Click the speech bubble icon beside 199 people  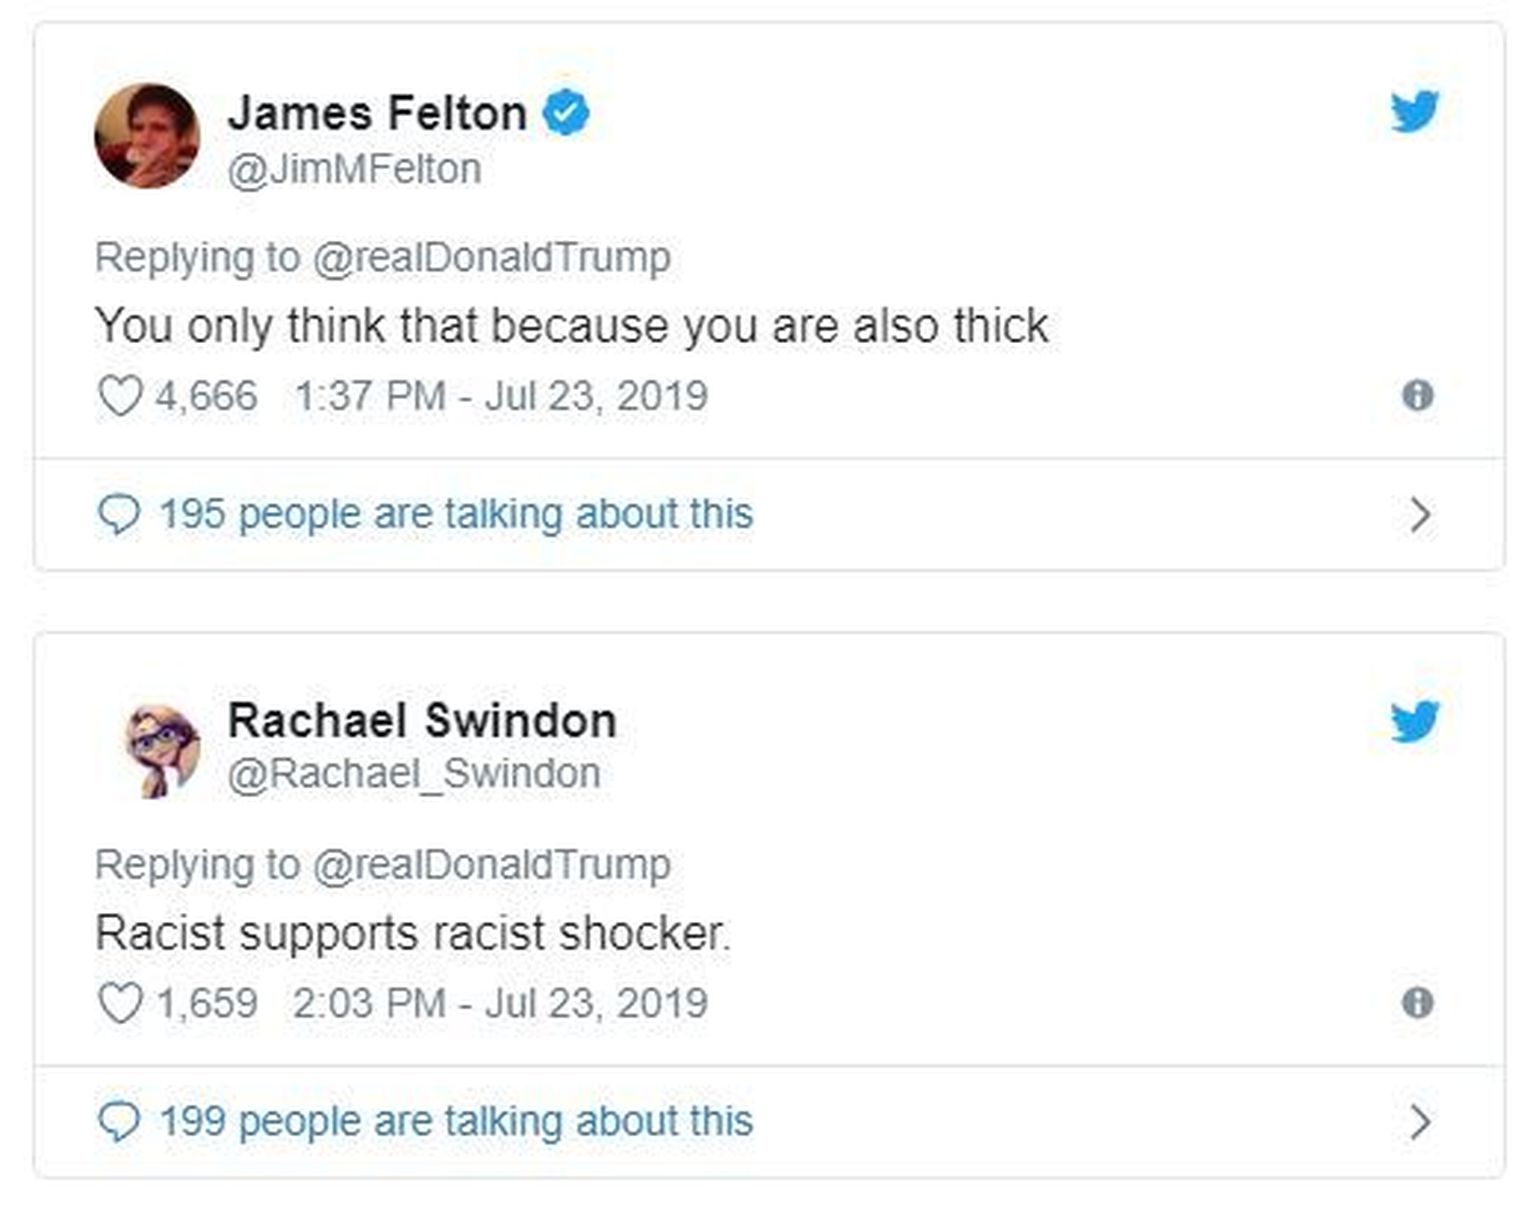118,1122
